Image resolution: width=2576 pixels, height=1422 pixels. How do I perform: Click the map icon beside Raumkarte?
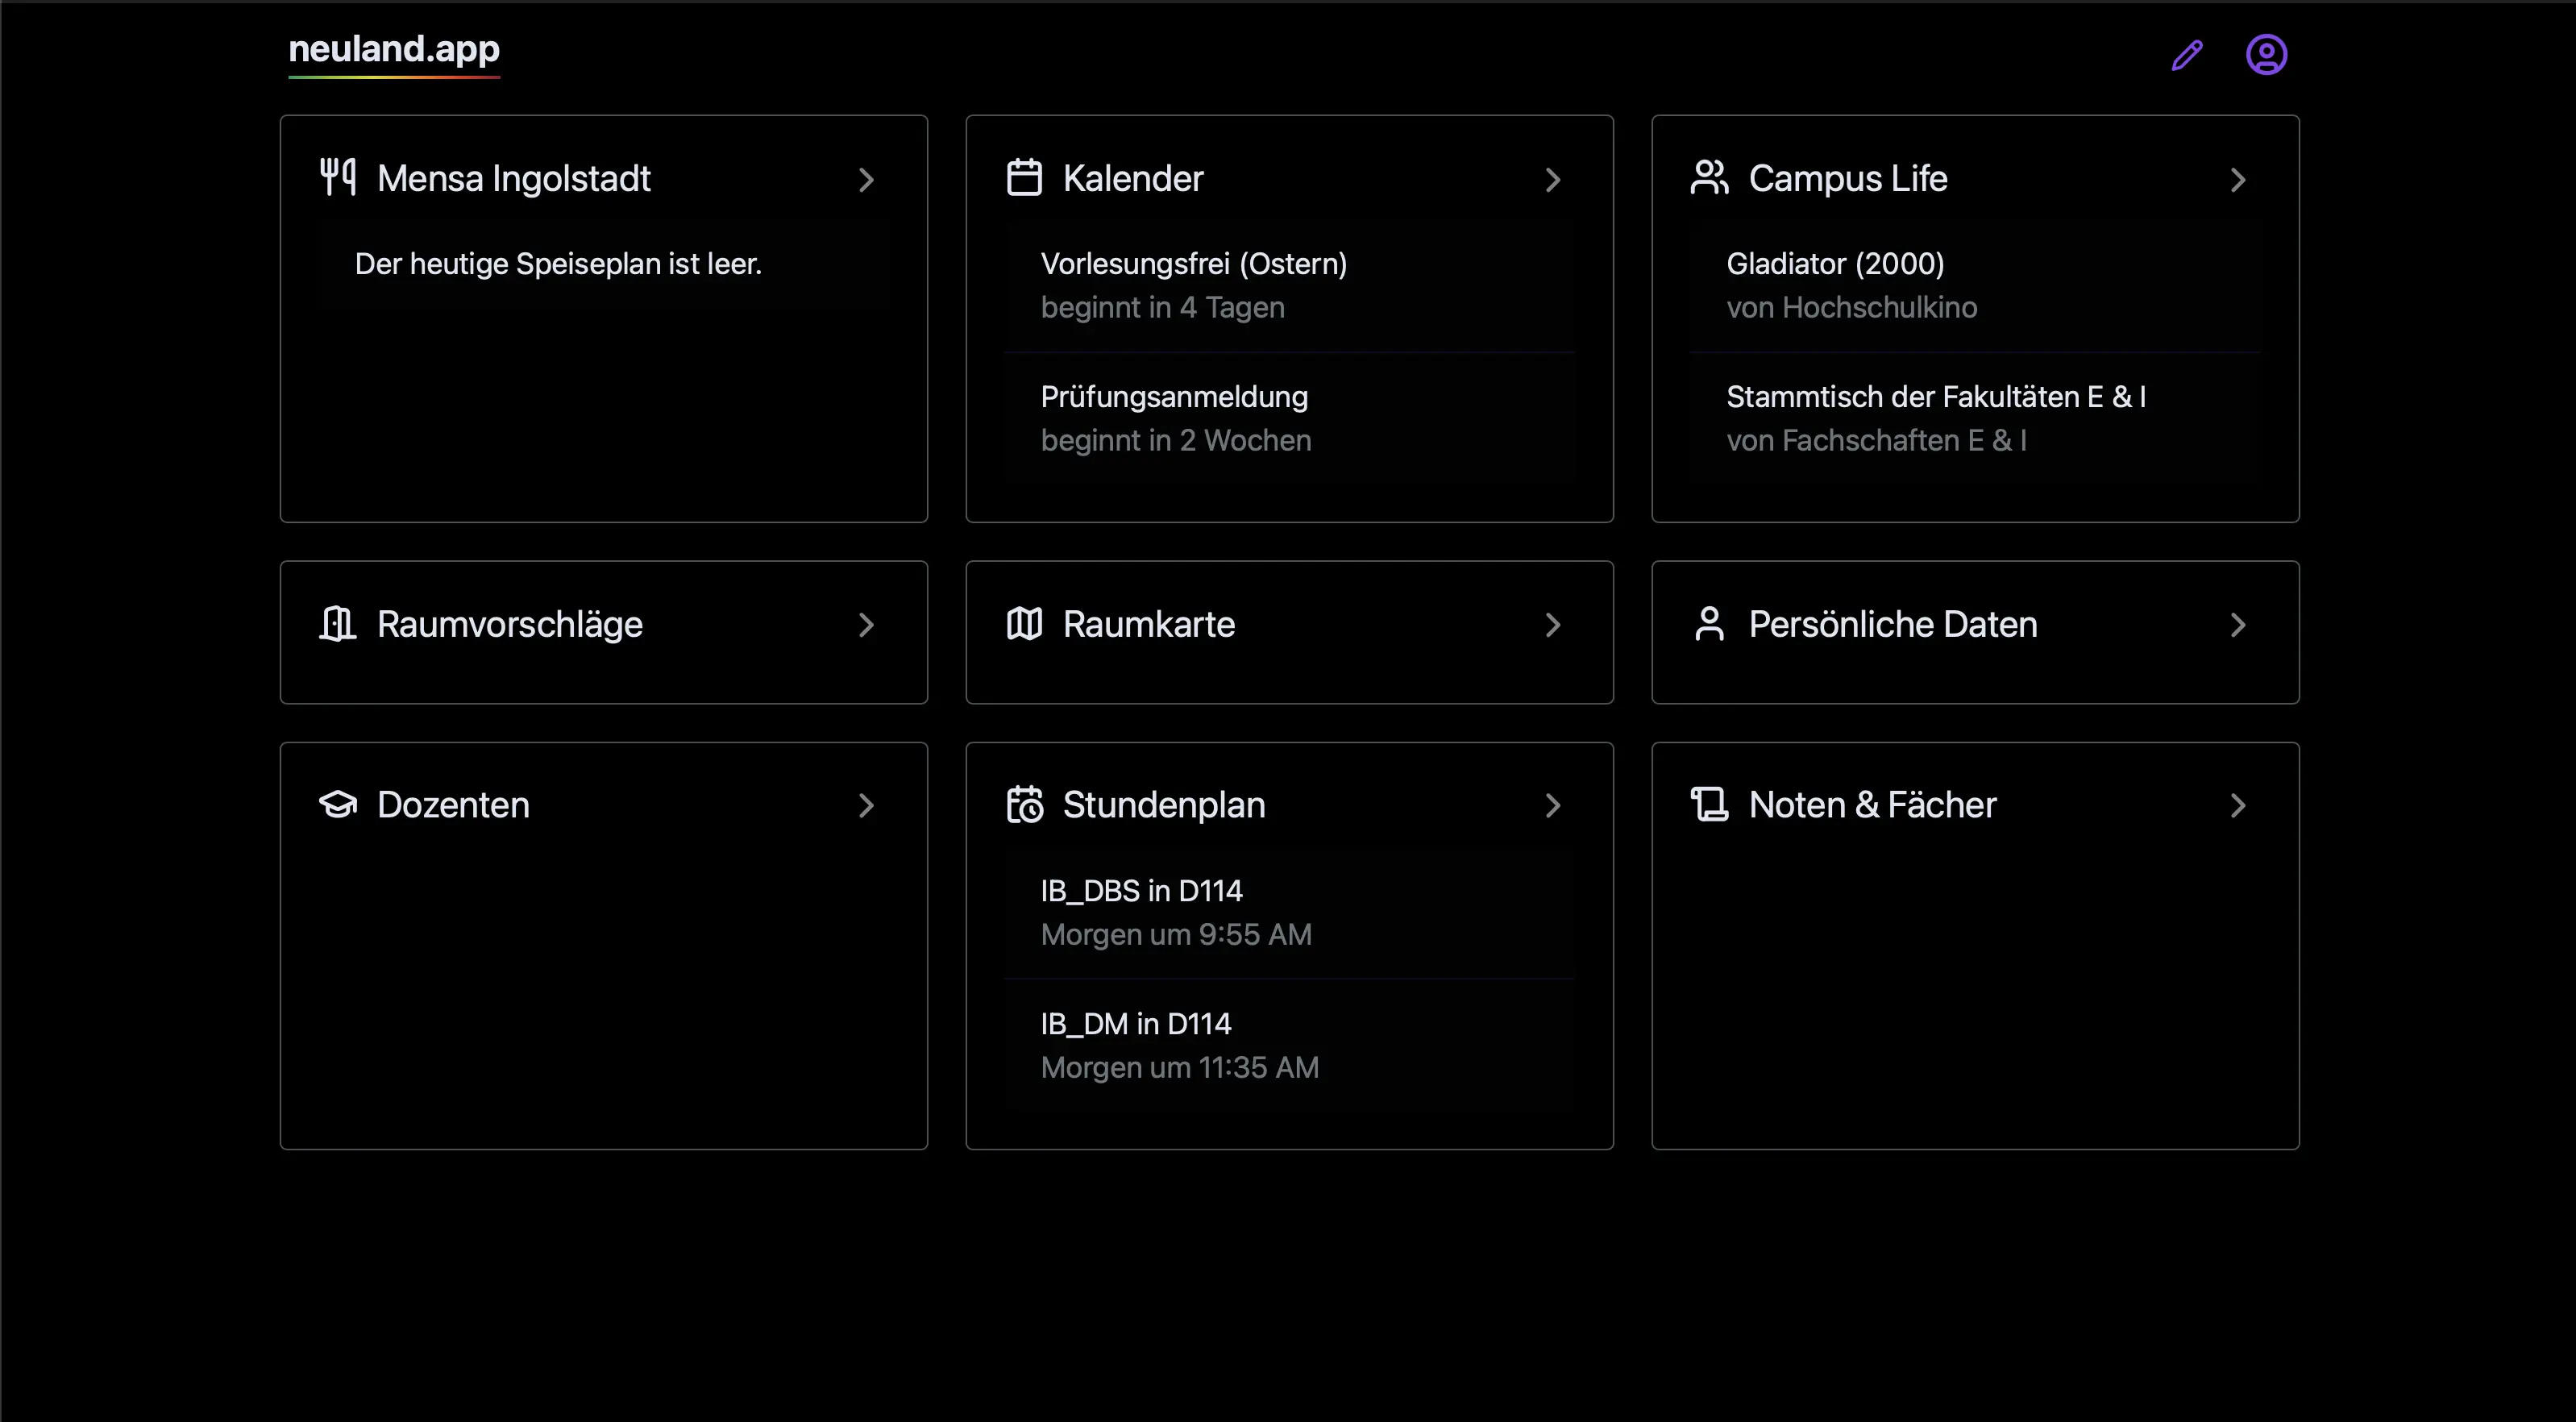[x=1023, y=624]
